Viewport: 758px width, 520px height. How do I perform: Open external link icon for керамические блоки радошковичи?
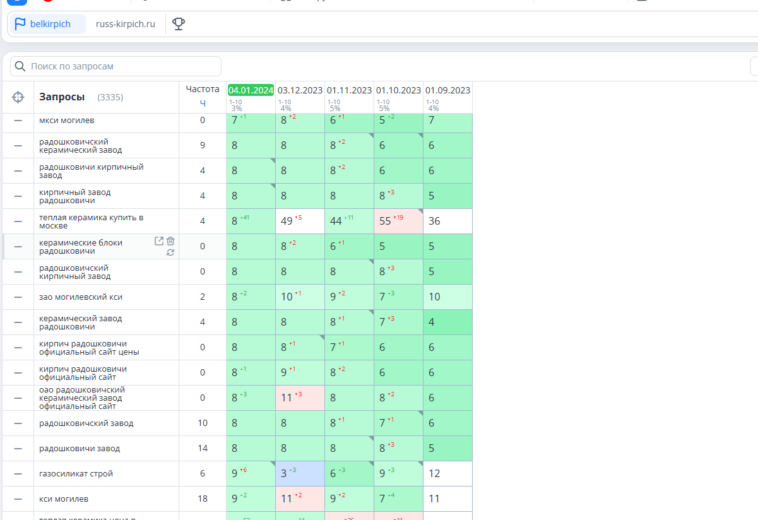click(159, 241)
